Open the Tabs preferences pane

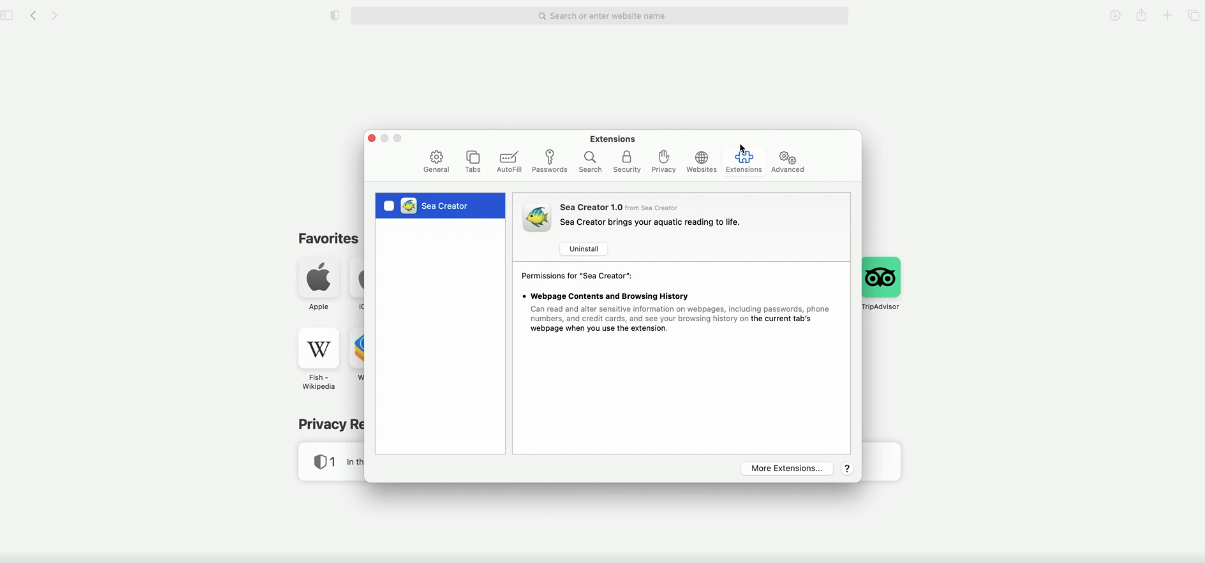point(473,162)
